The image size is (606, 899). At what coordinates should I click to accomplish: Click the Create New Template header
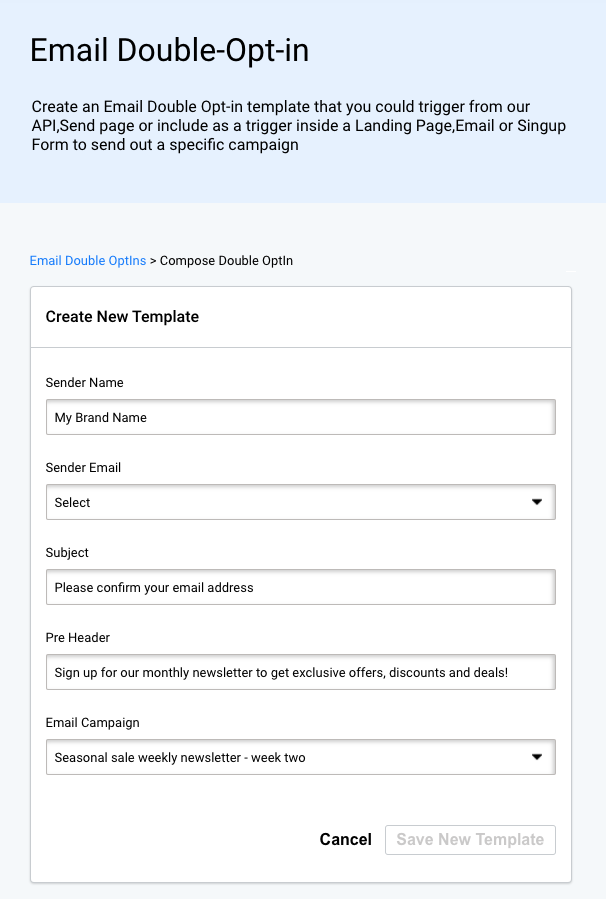tap(122, 316)
